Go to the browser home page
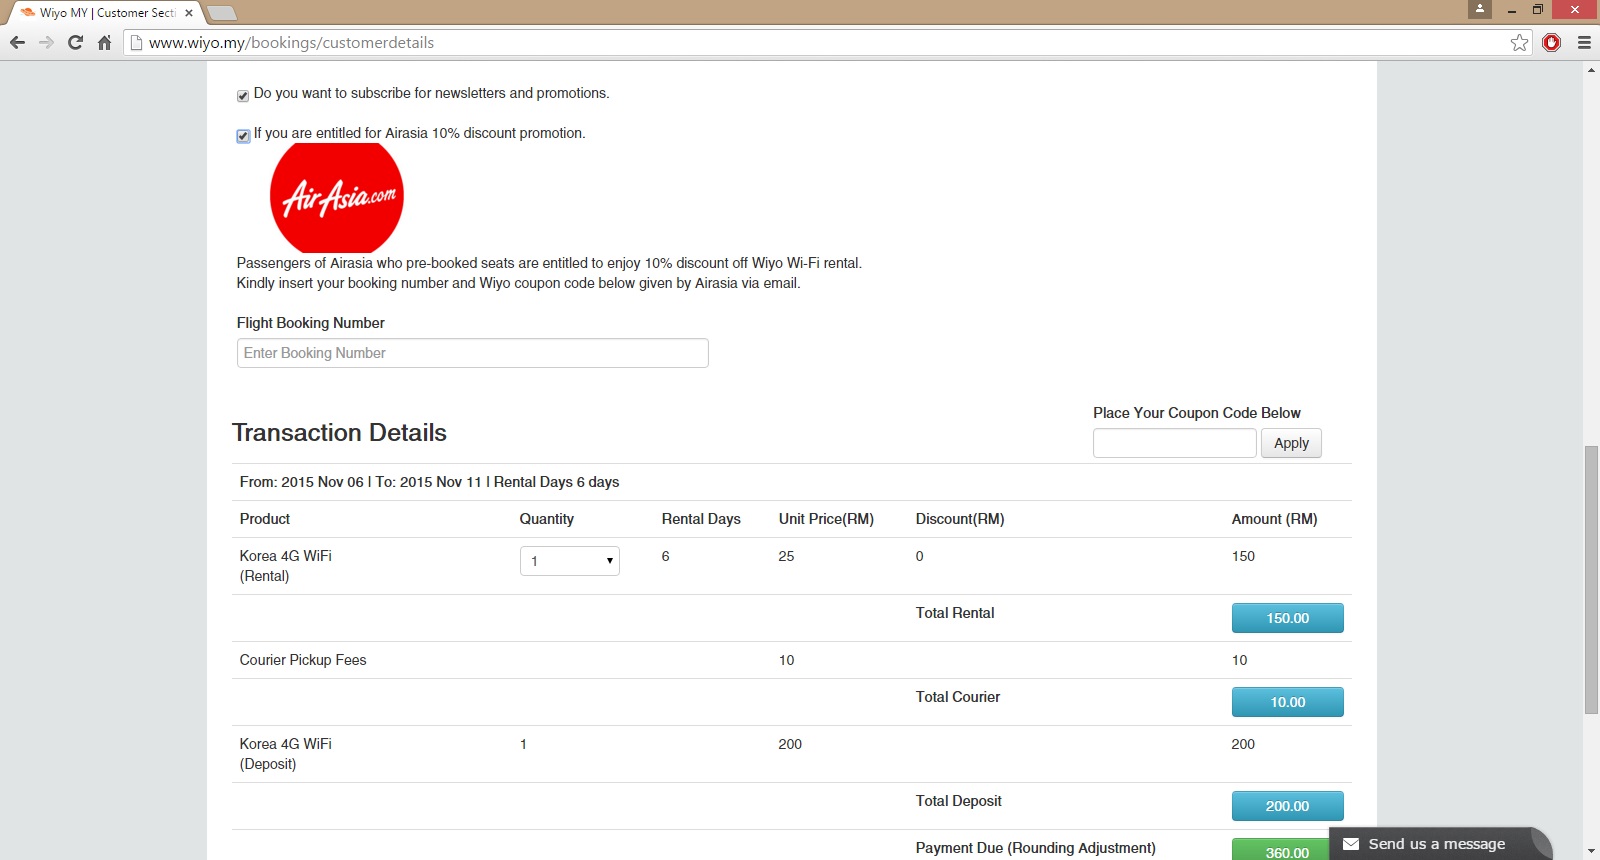Viewport: 1600px width, 860px height. [x=104, y=43]
